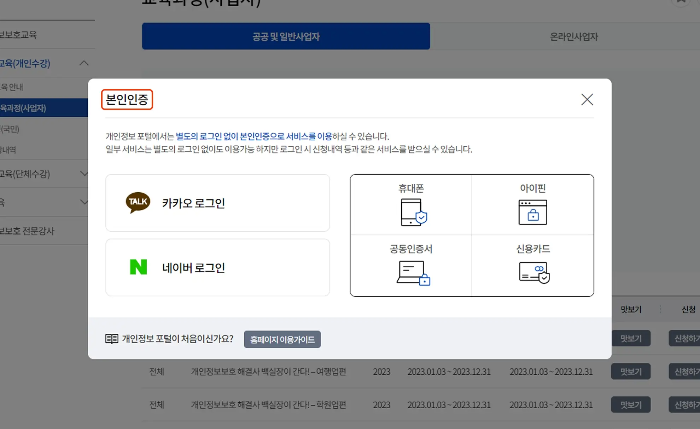Click 2023 year cell in 여행업편 row
The width and height of the screenshot is (700, 429).
(382, 371)
